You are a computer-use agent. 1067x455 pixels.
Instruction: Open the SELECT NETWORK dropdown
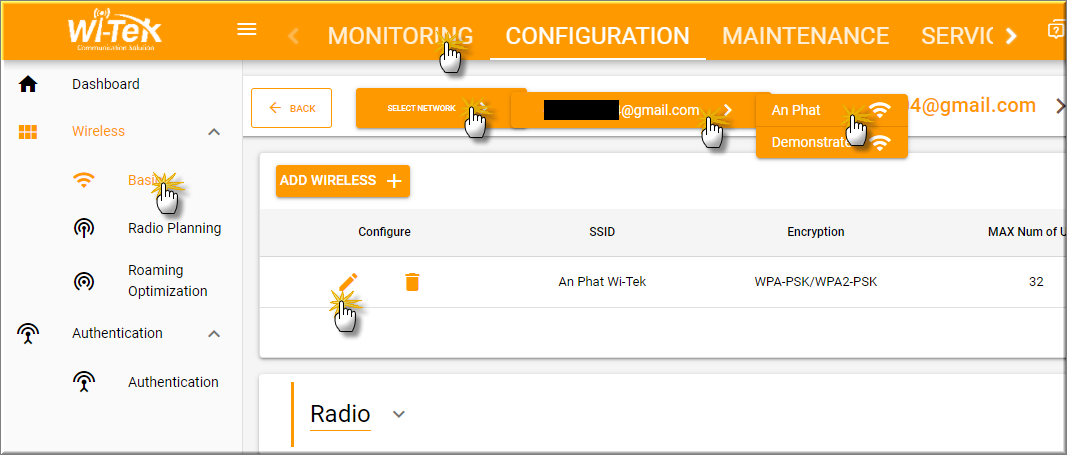point(441,108)
